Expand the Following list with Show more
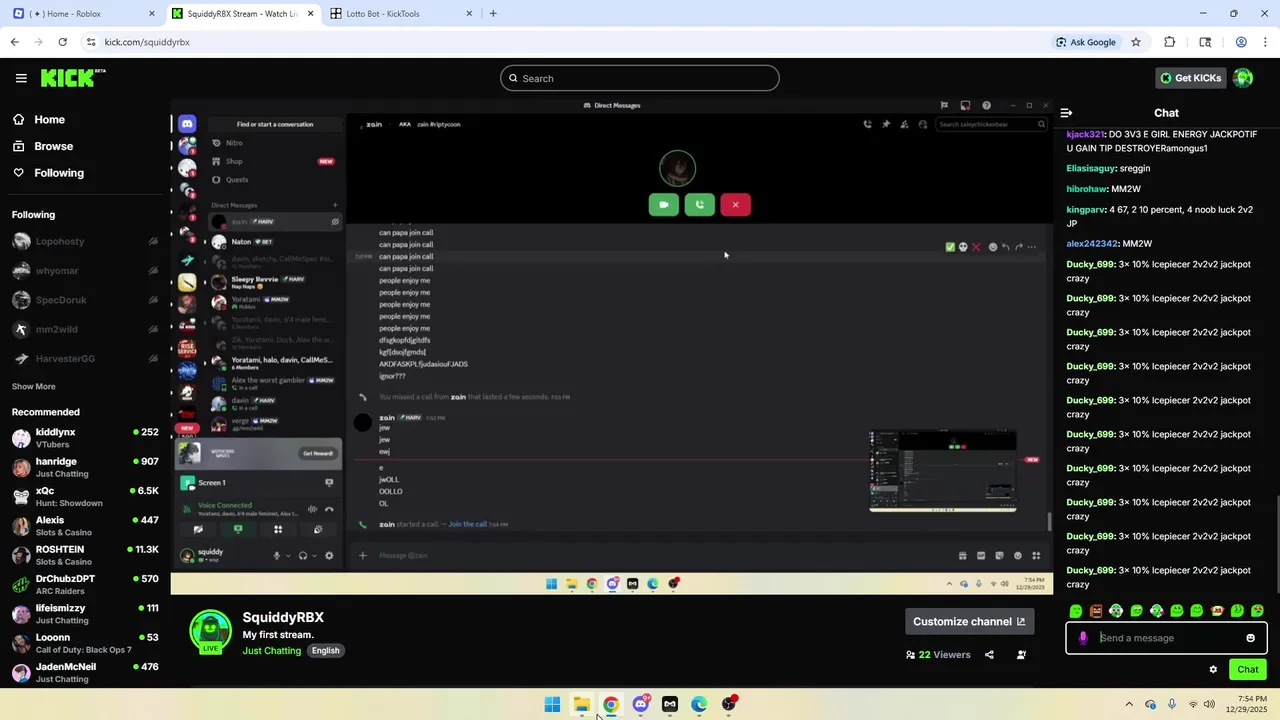The width and height of the screenshot is (1280, 720). (34, 387)
